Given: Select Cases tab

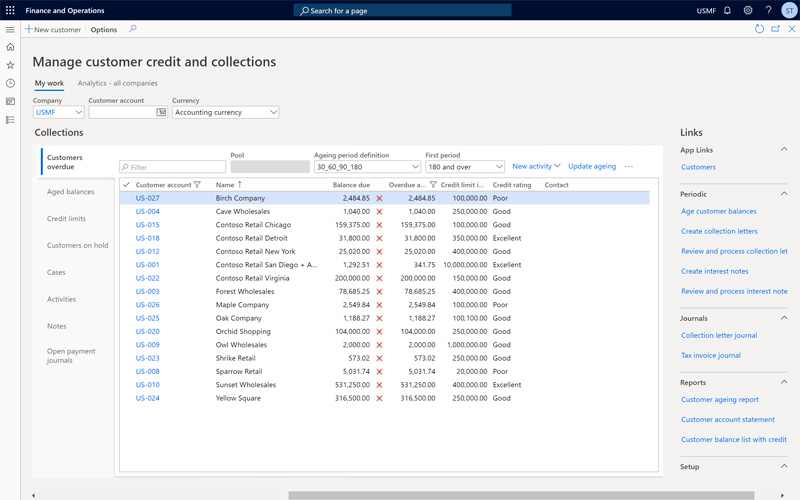Looking at the screenshot, I should [56, 272].
